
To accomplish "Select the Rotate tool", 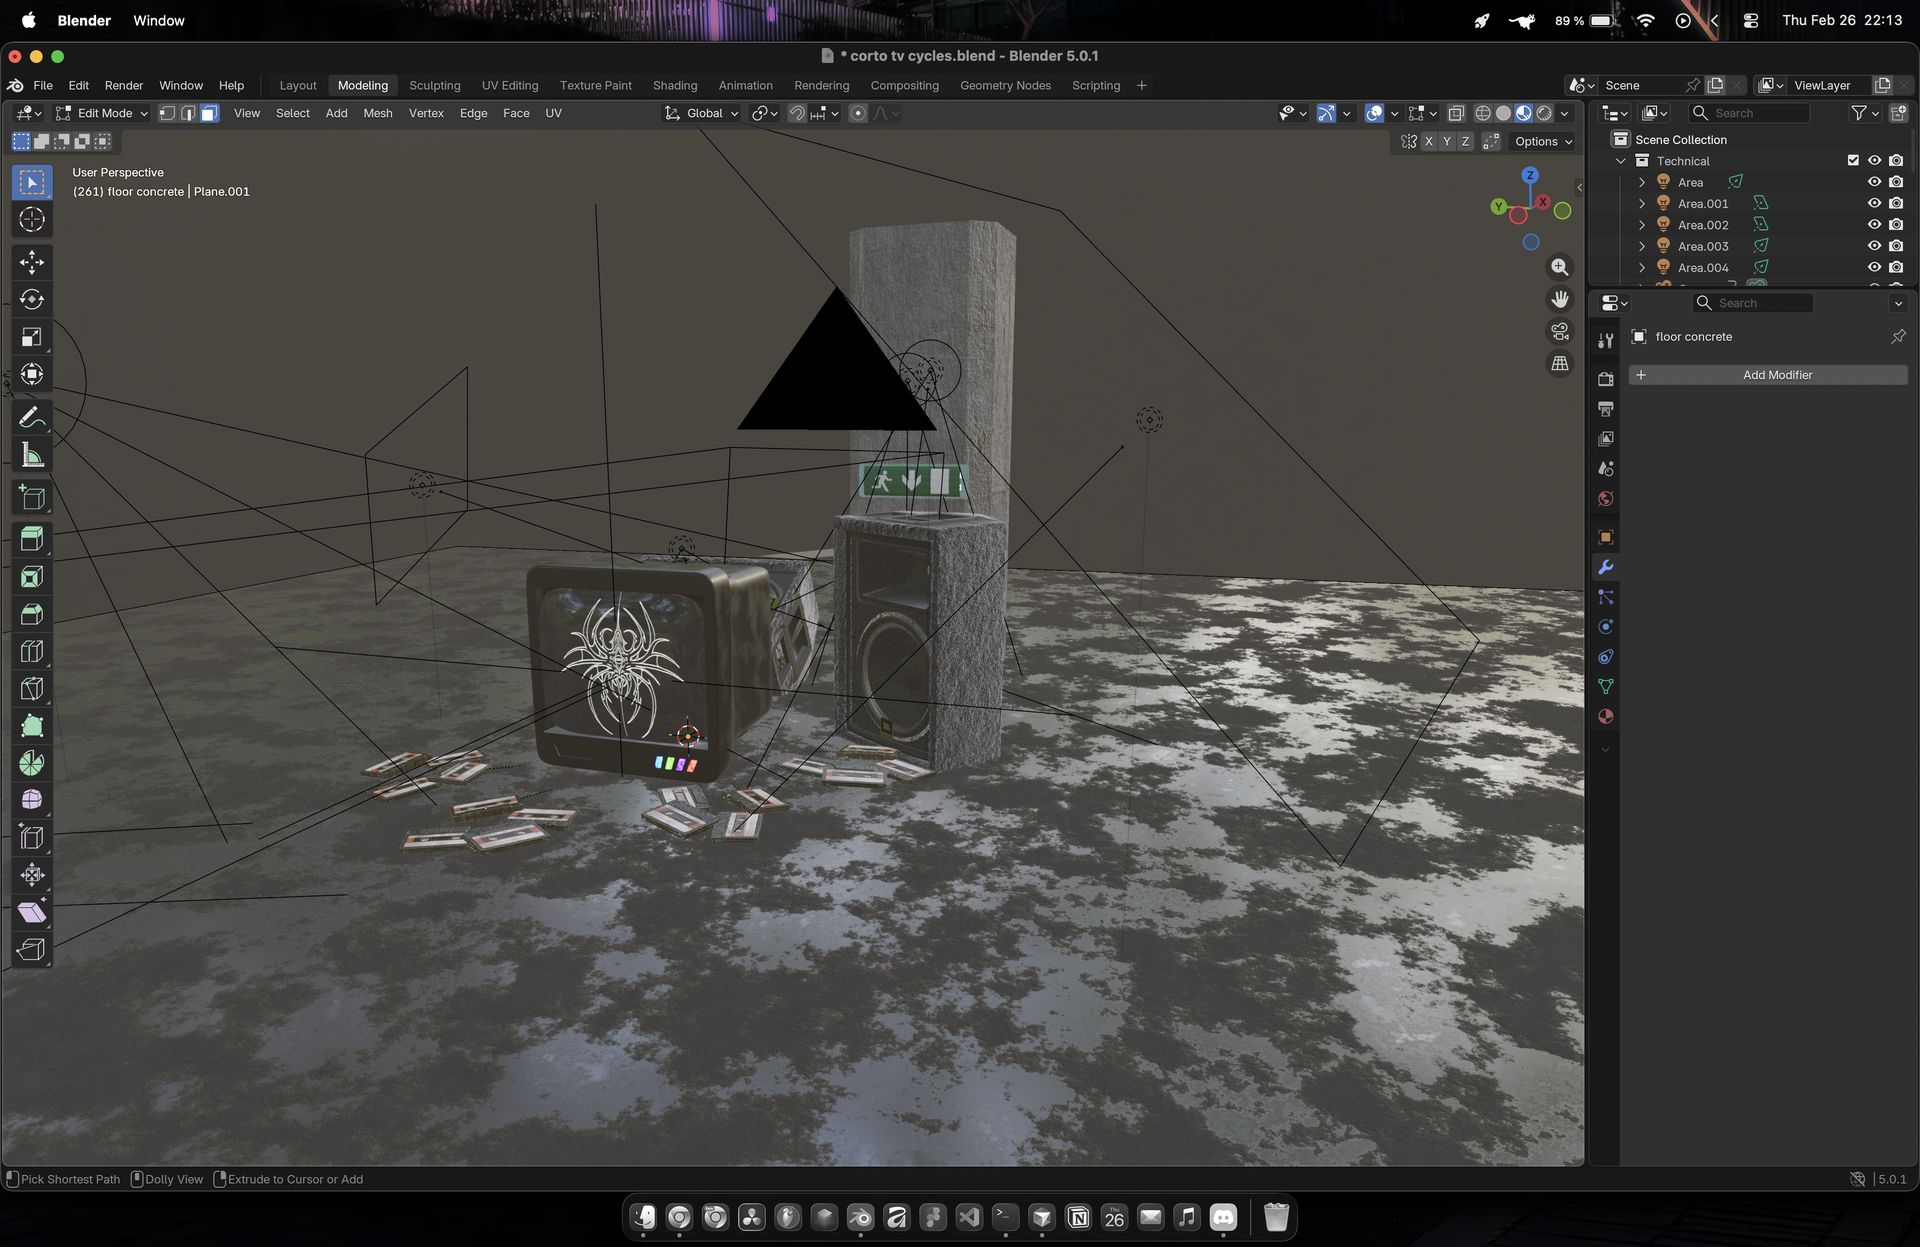I will (x=32, y=299).
